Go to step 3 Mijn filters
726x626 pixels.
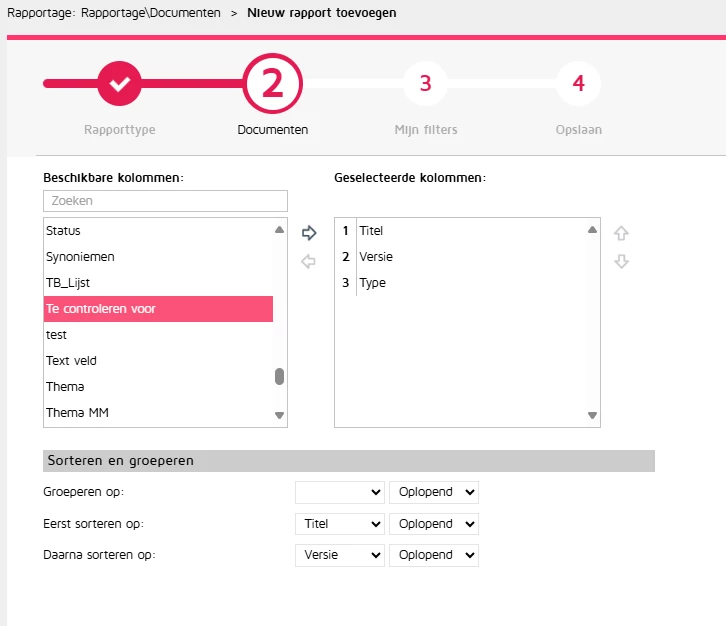[426, 83]
